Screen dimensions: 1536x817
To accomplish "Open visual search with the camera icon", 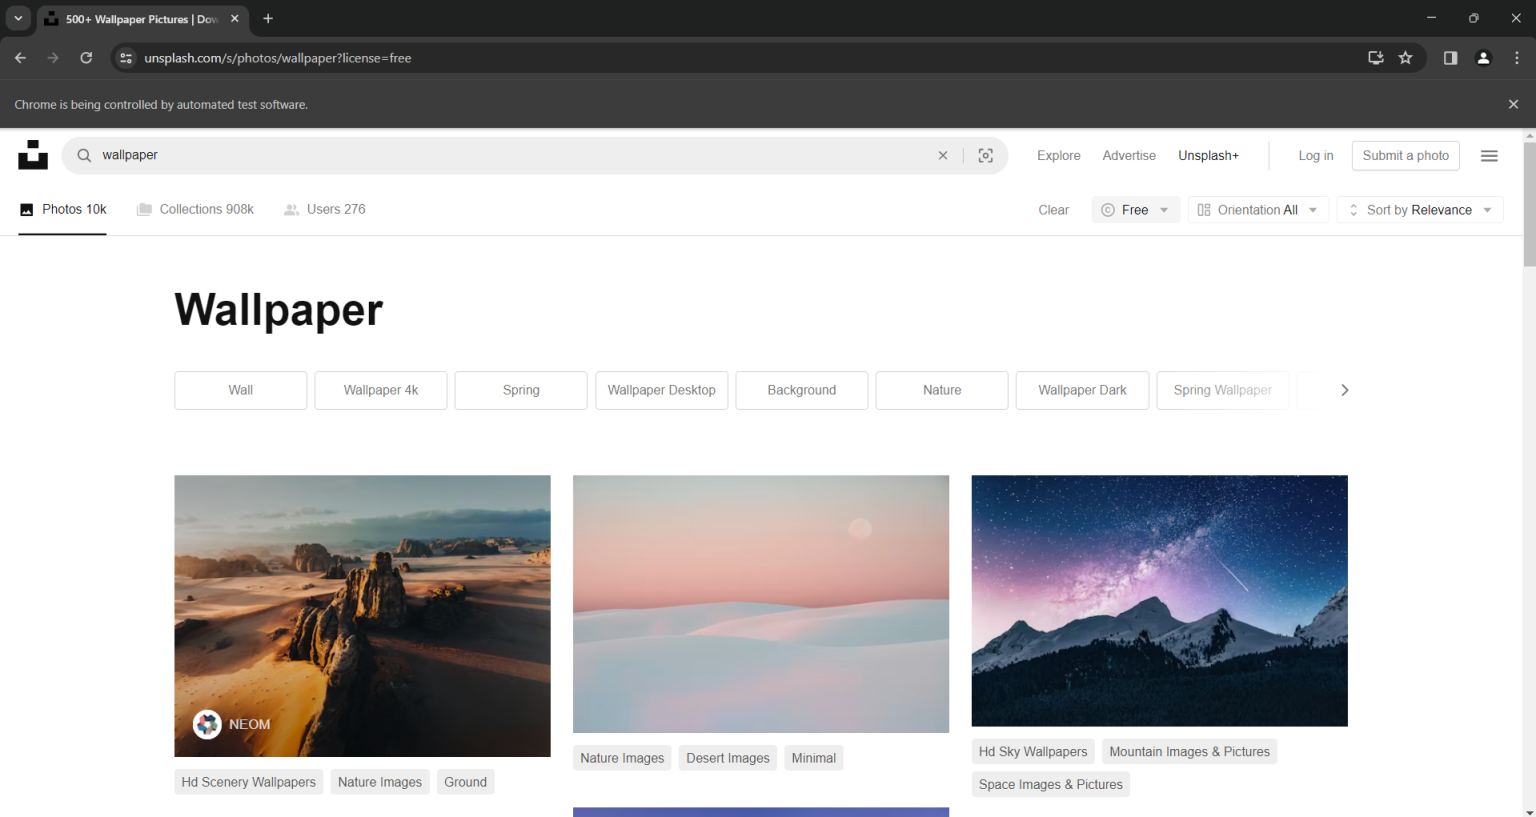I will [985, 155].
